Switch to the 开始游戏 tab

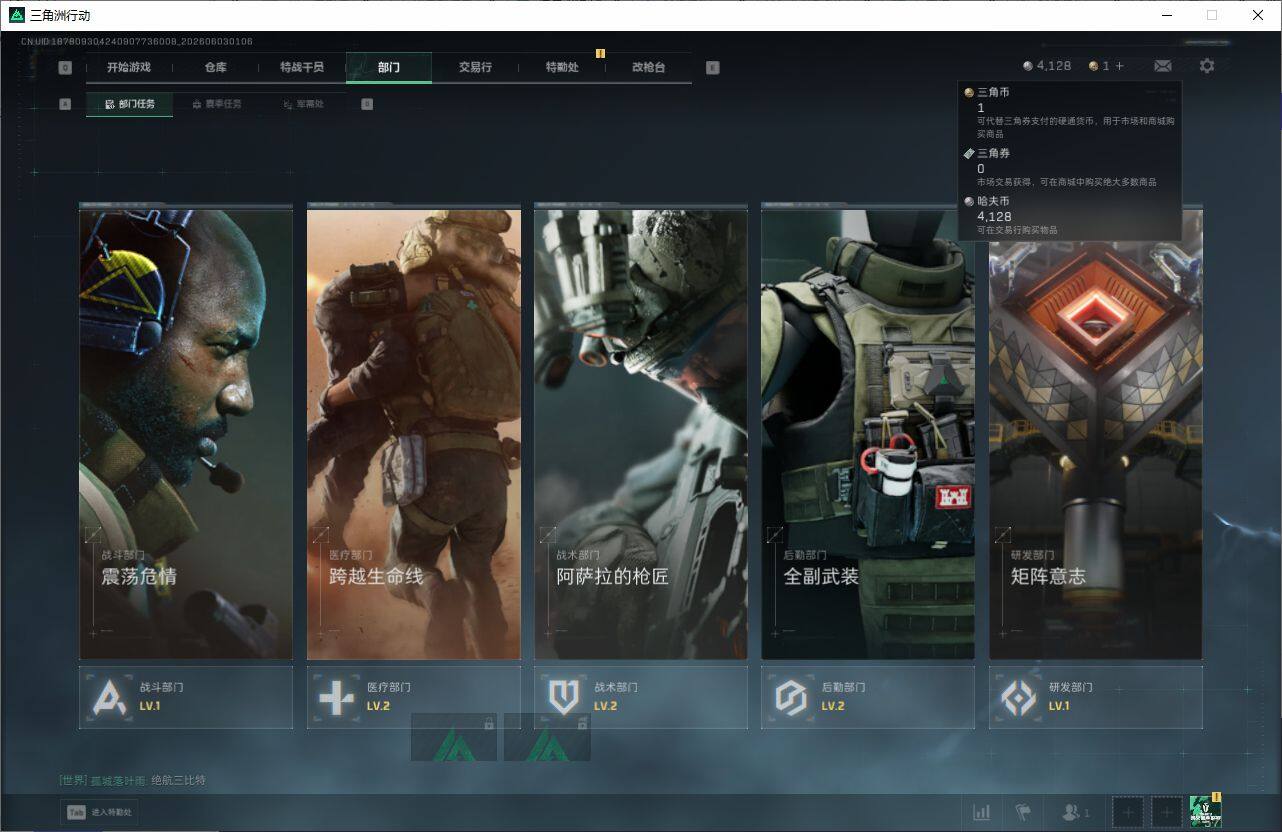click(x=129, y=67)
